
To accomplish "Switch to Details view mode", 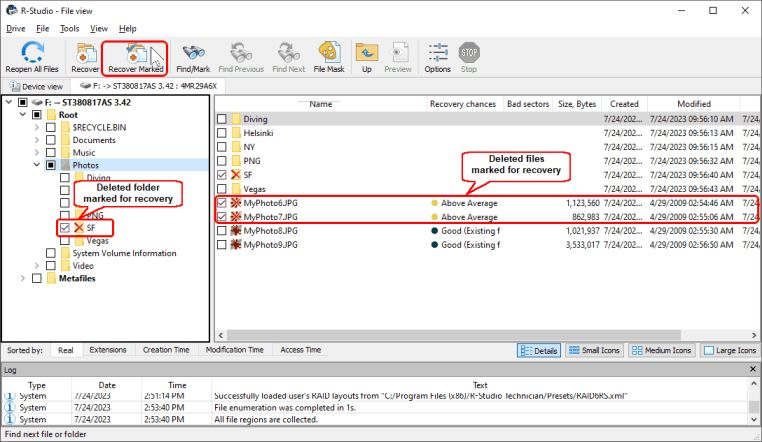I will click(538, 350).
